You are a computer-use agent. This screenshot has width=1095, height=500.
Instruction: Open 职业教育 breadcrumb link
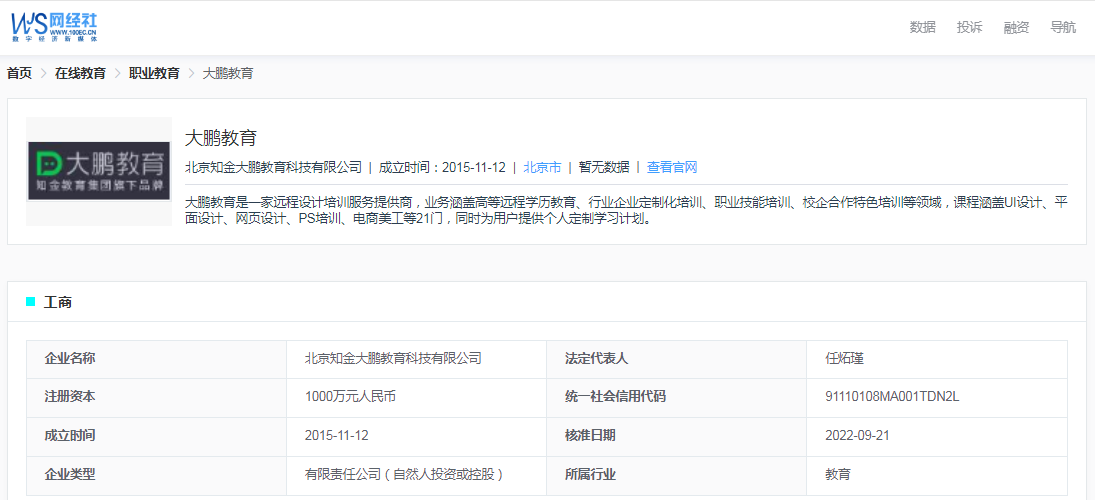[x=154, y=73]
